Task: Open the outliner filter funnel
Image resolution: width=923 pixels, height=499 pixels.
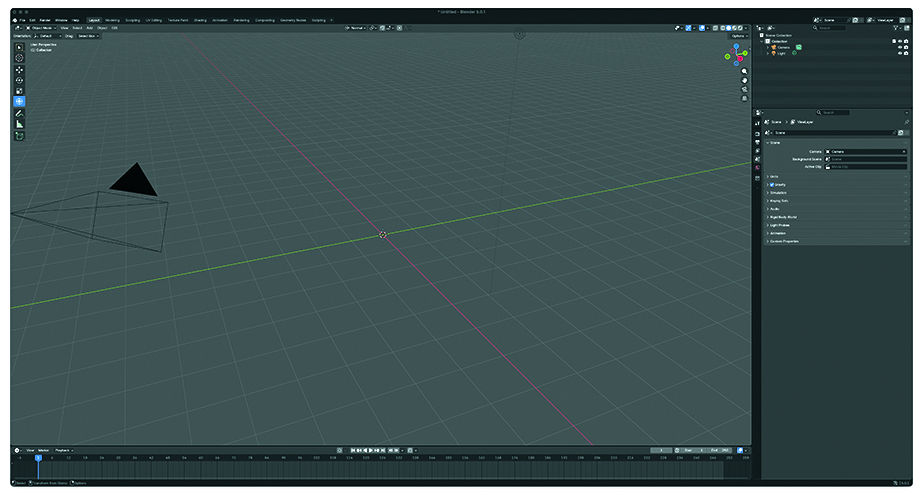Action: click(x=896, y=28)
